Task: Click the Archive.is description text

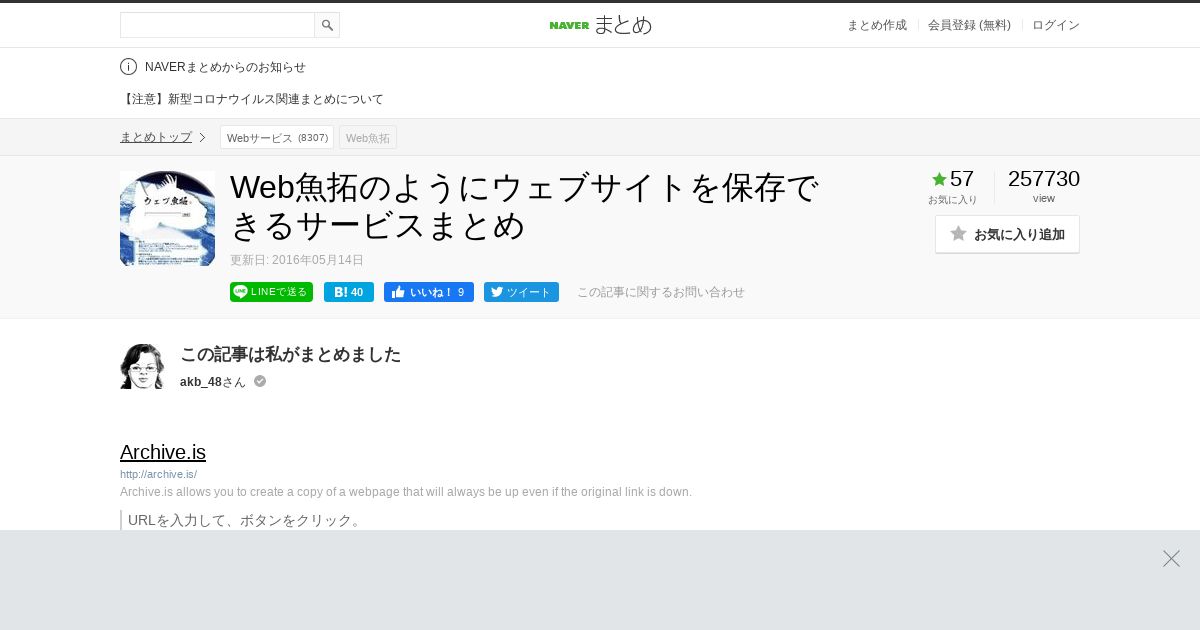Action: pyautogui.click(x=406, y=492)
